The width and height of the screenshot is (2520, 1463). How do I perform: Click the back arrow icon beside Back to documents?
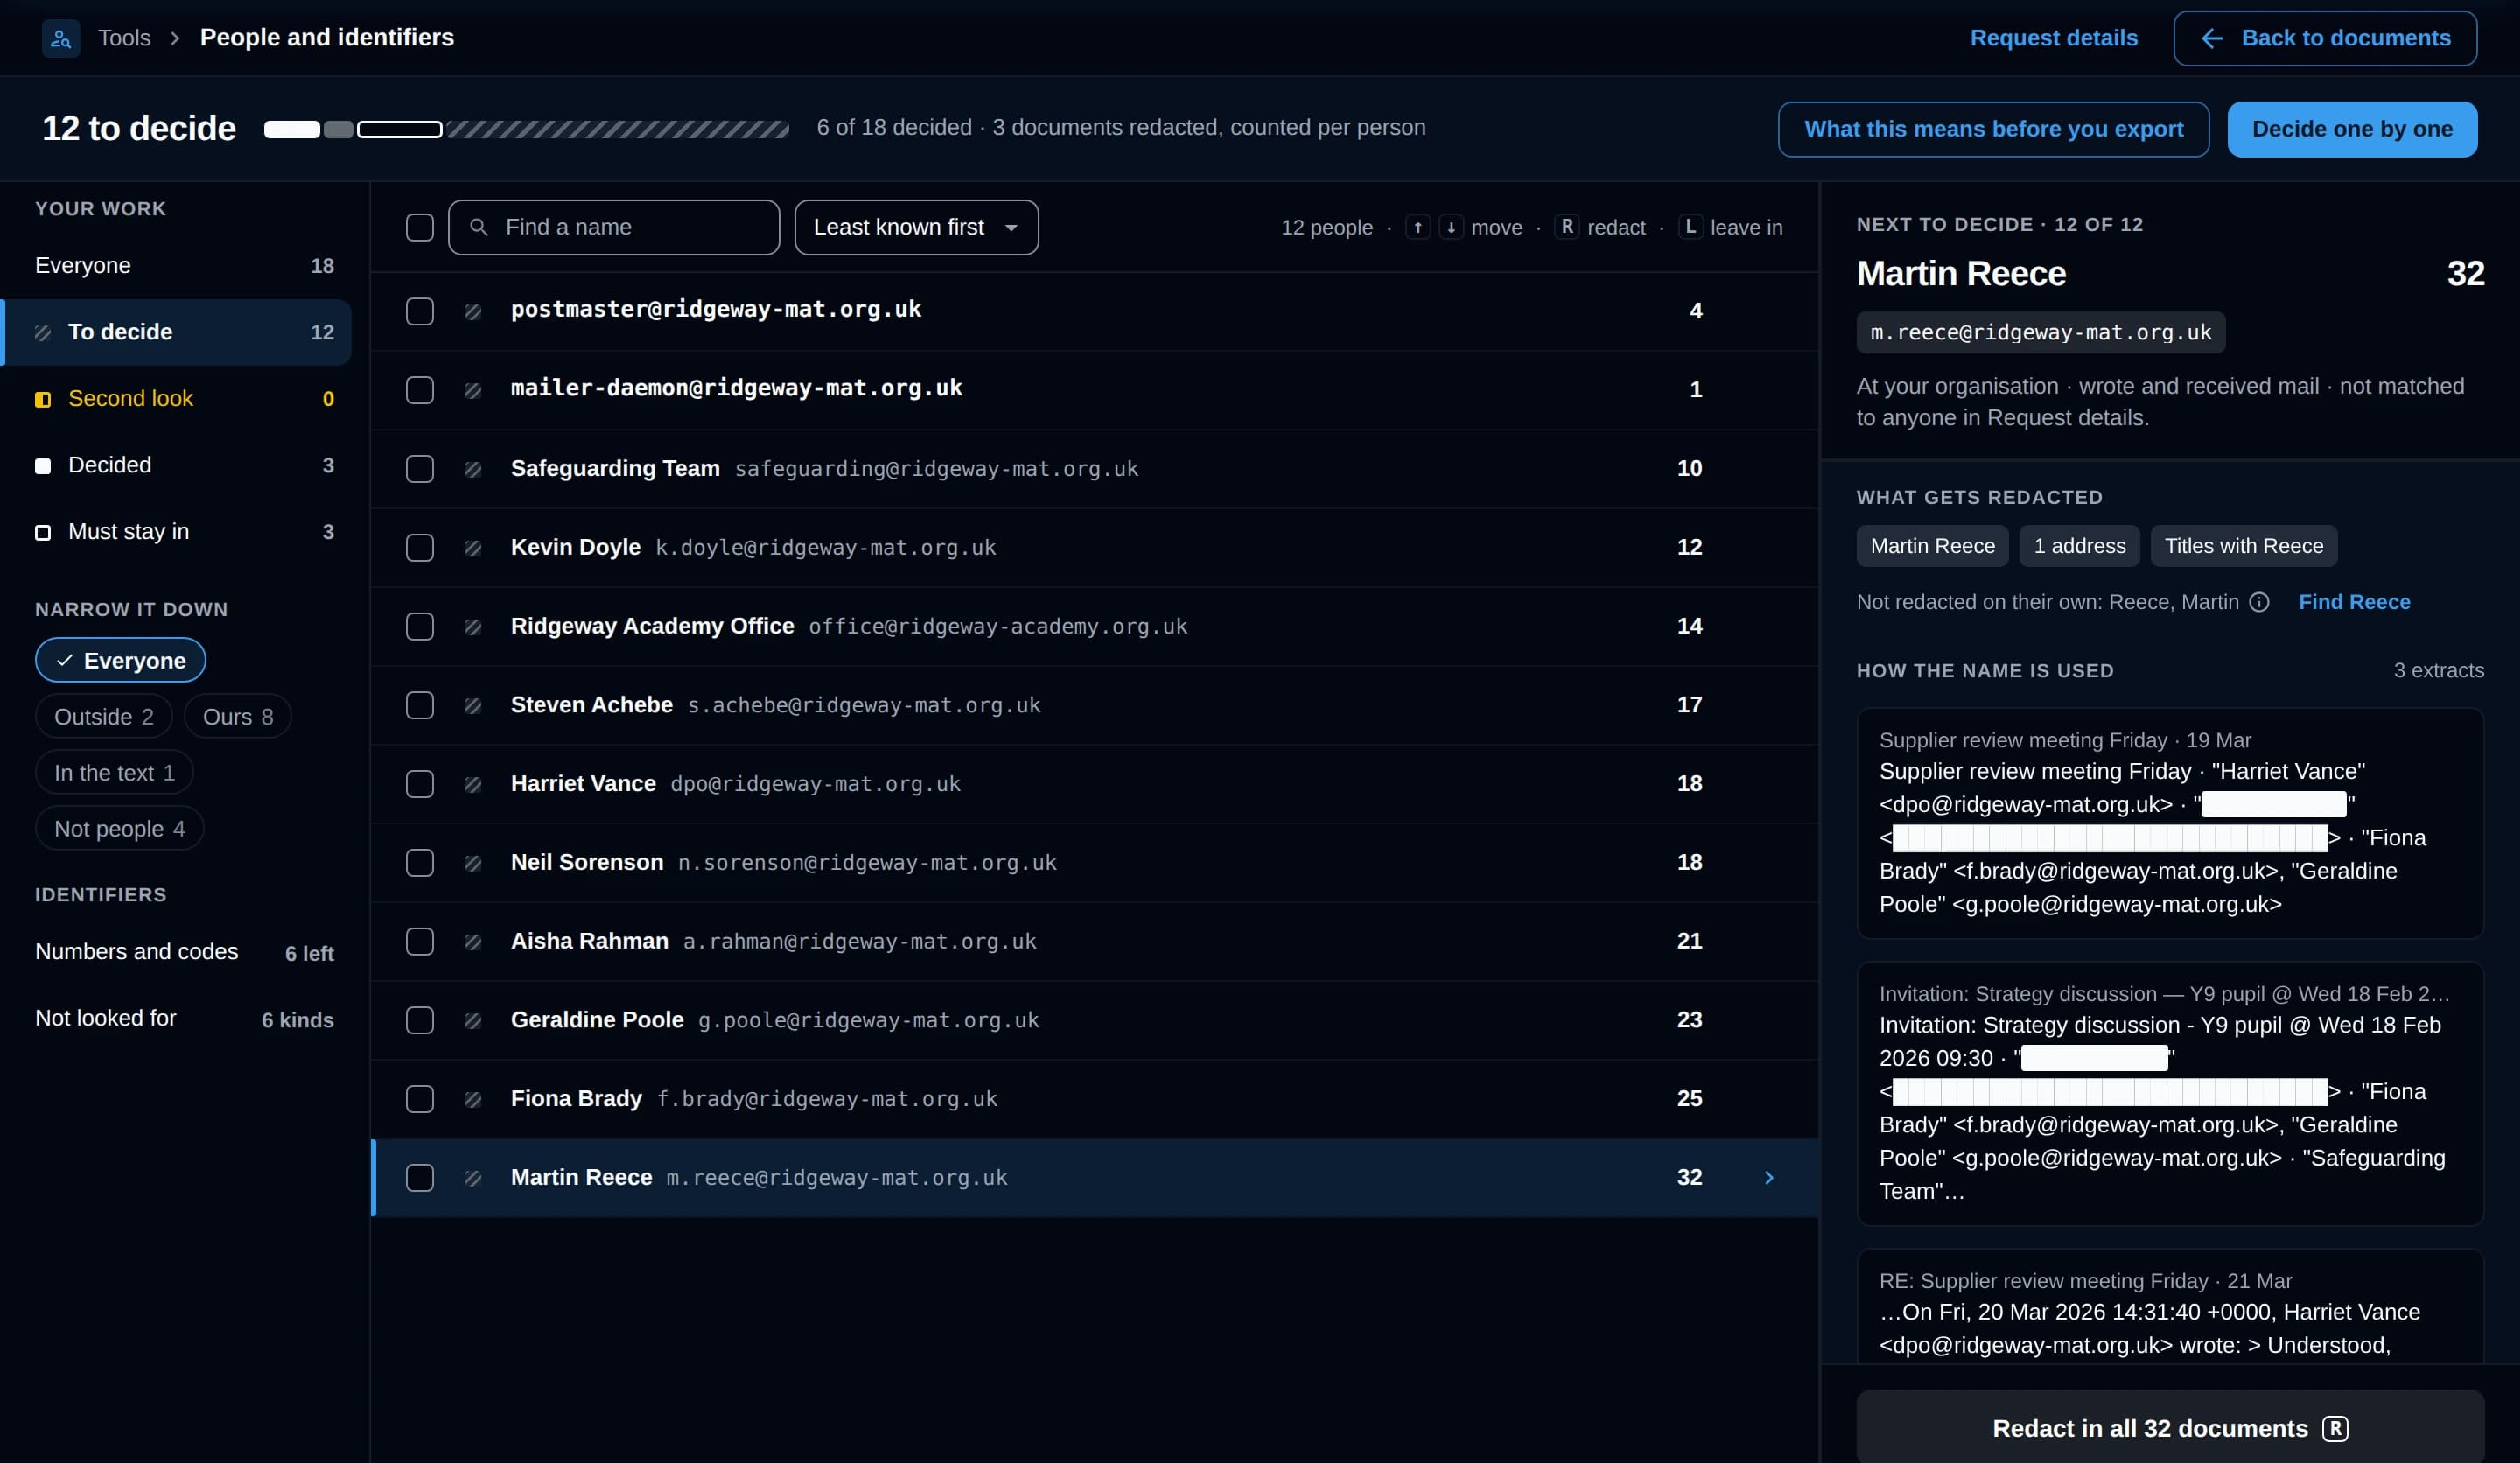(2212, 38)
